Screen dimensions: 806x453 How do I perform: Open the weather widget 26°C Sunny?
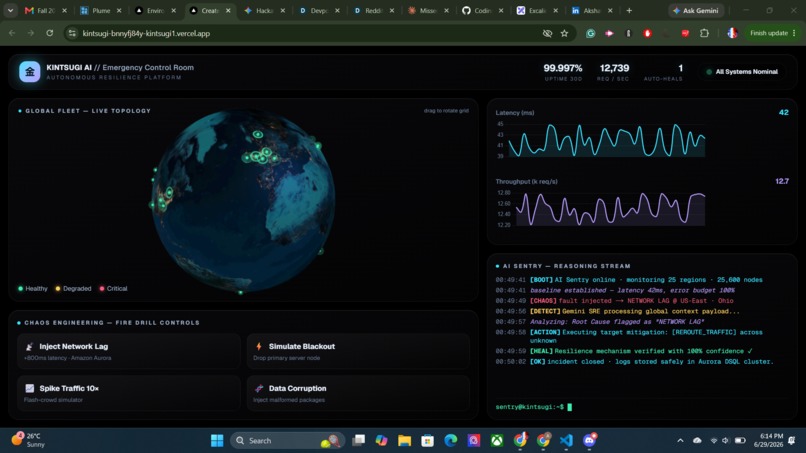29,440
